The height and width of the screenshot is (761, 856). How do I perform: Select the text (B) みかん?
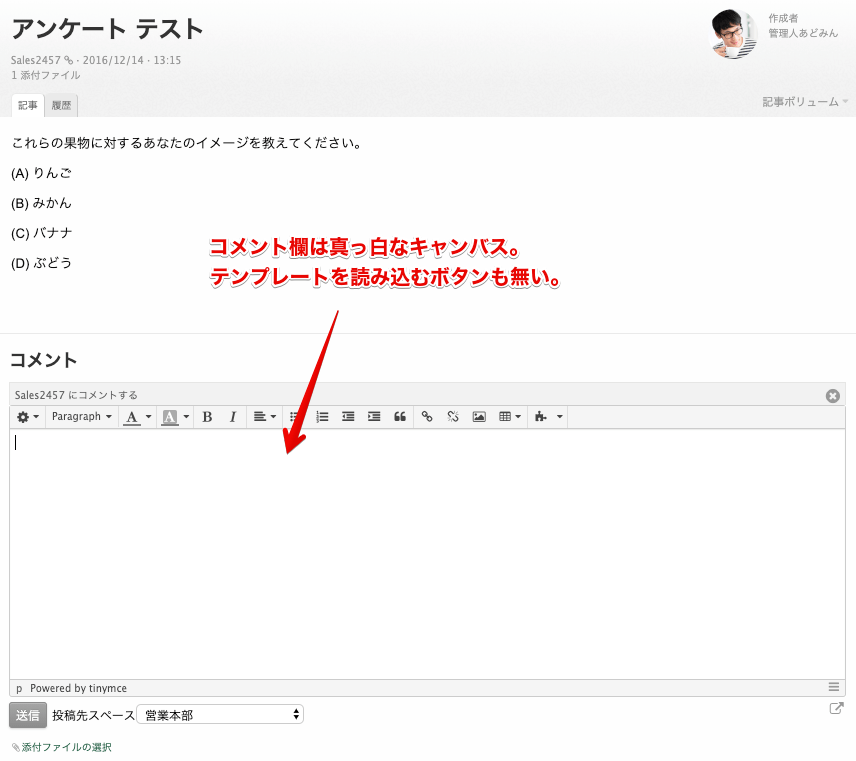pos(41,203)
